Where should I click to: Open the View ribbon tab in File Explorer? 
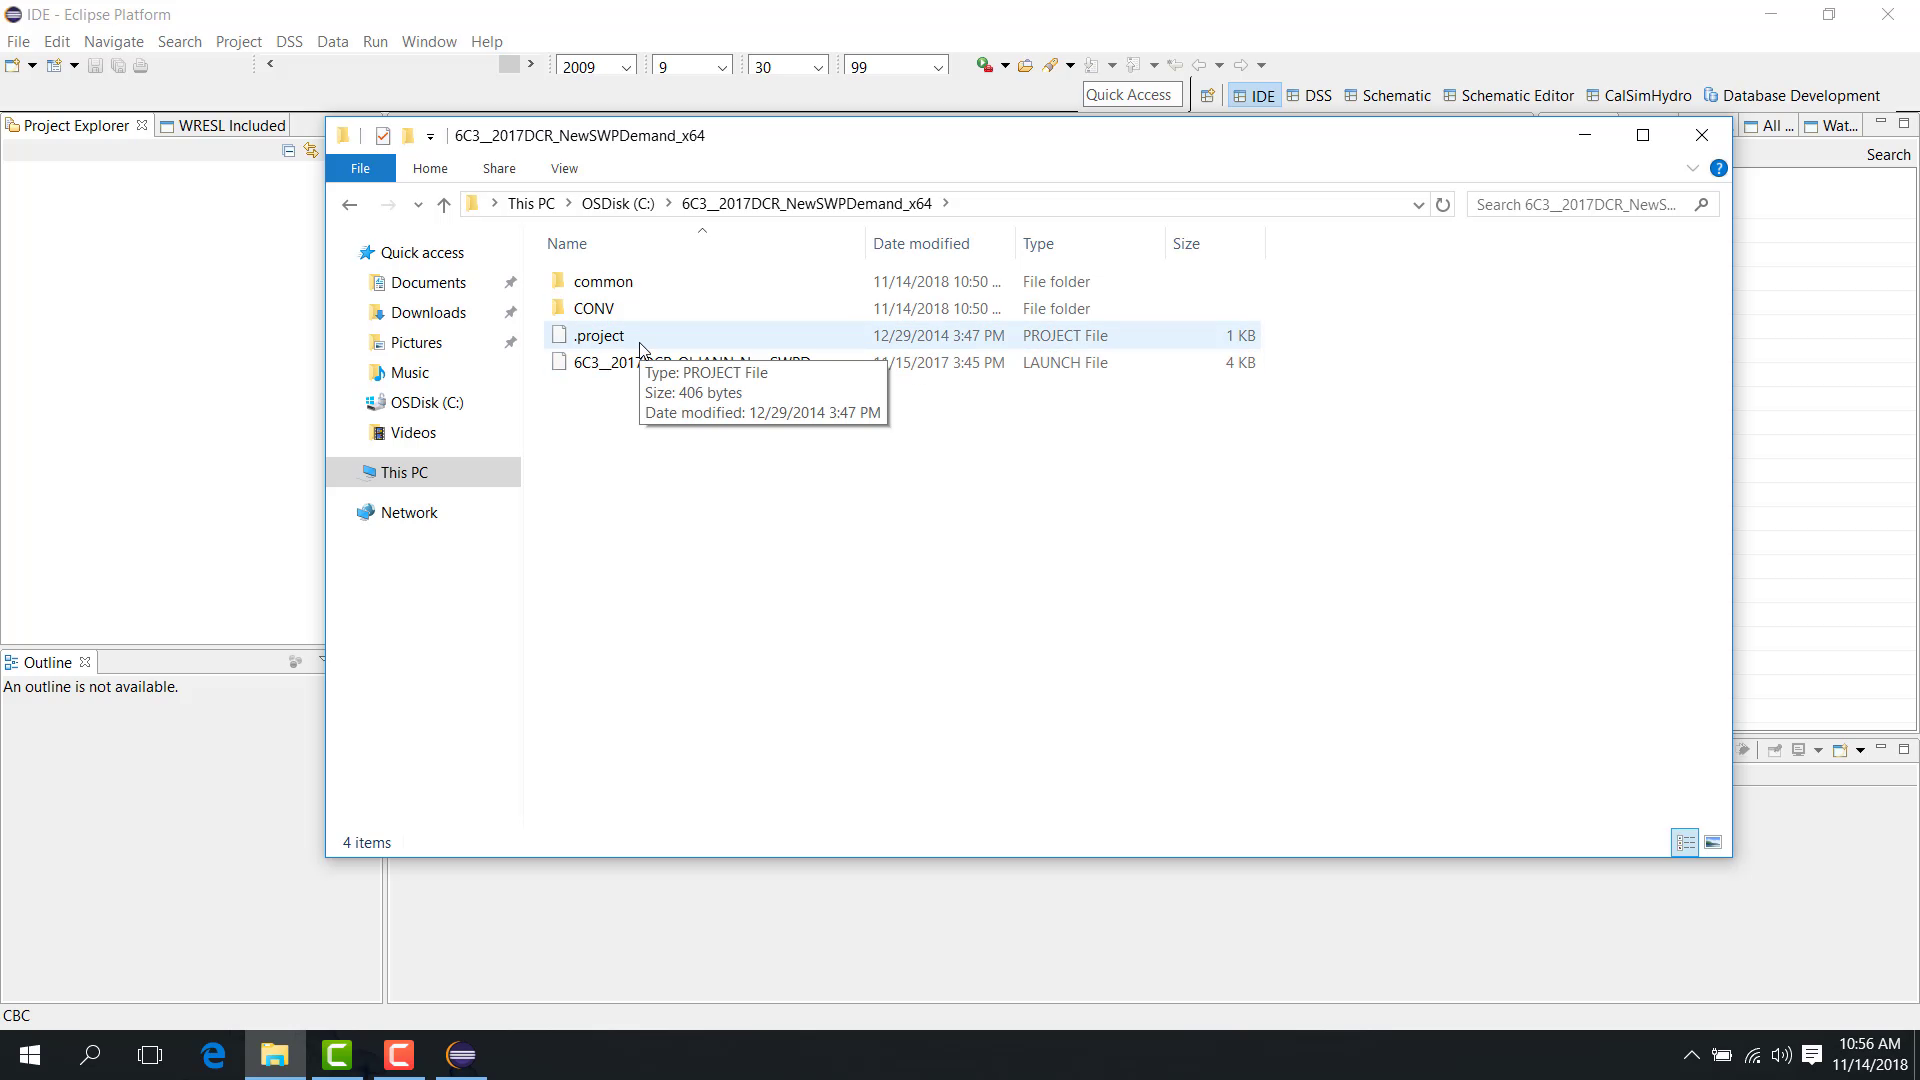click(x=564, y=169)
